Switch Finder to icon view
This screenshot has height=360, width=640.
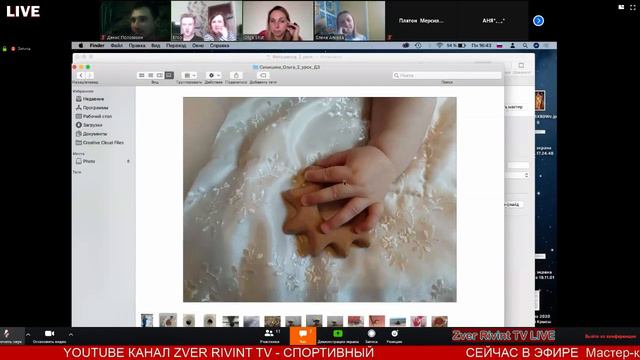(142, 76)
